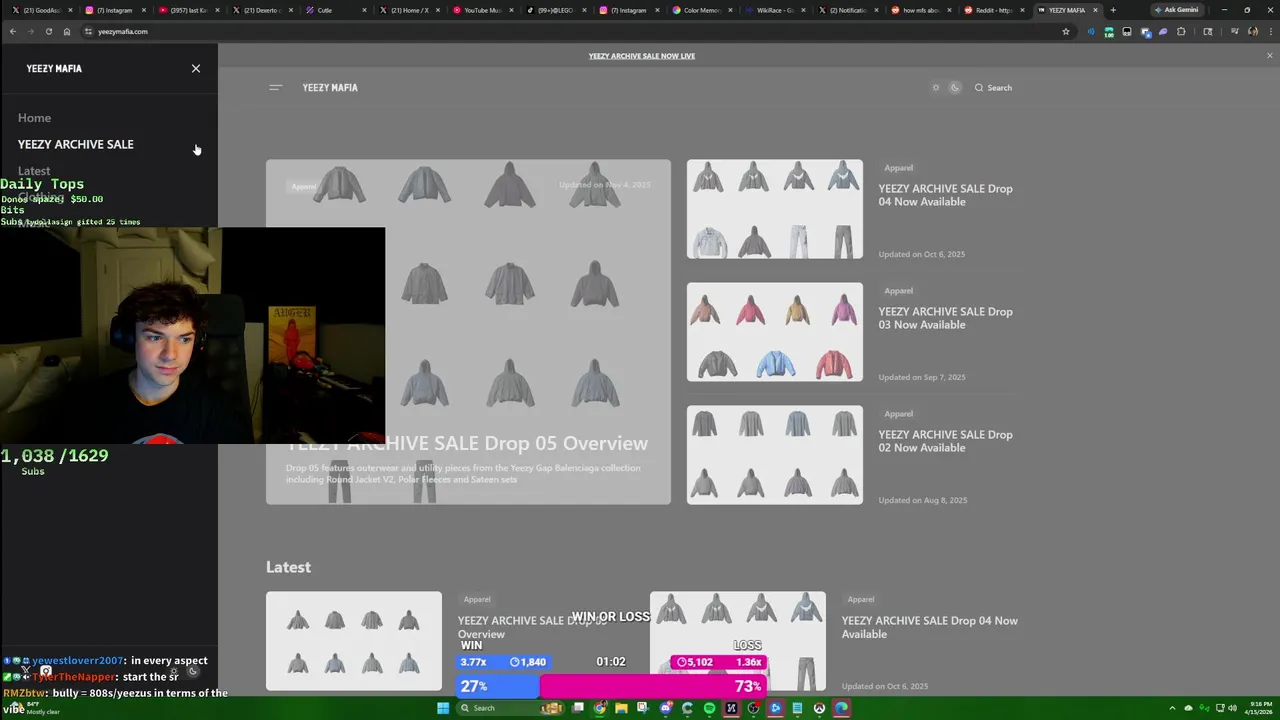Screen dimensions: 1280x720
Task: Open Discord from the taskbar
Action: 665,708
